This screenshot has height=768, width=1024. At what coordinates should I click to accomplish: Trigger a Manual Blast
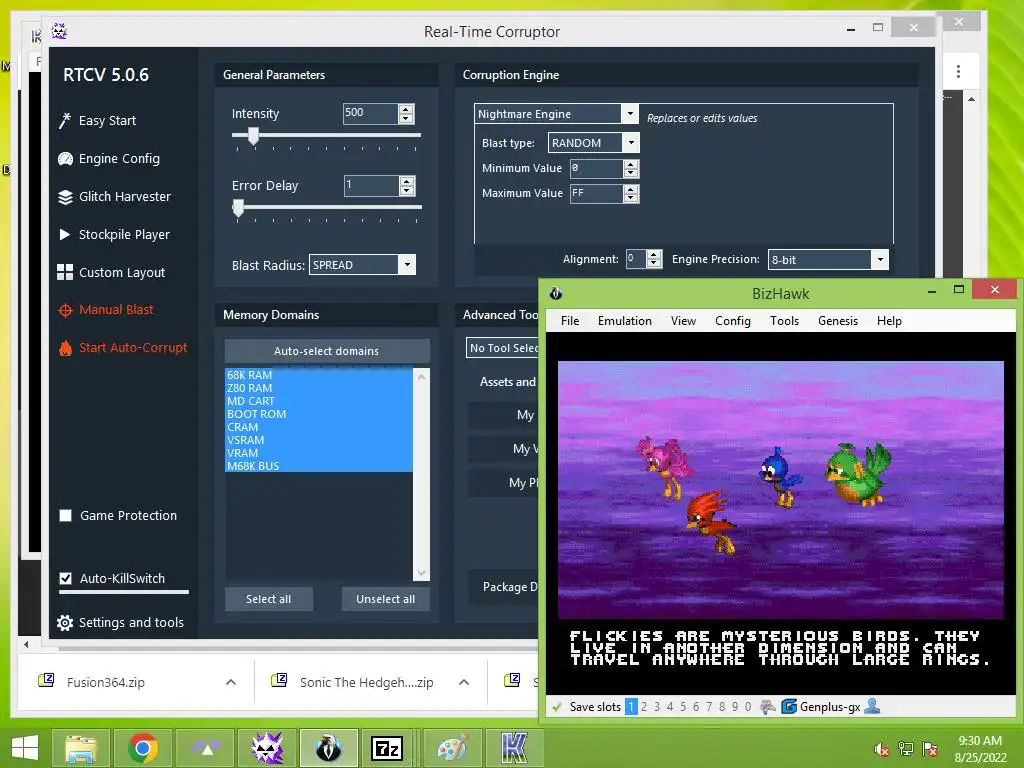106,310
